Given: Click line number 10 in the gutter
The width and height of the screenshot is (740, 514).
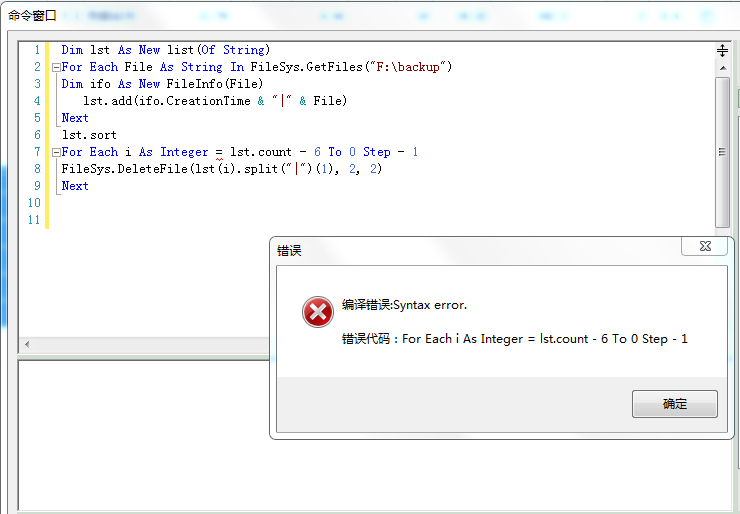Looking at the screenshot, I should click(x=34, y=203).
